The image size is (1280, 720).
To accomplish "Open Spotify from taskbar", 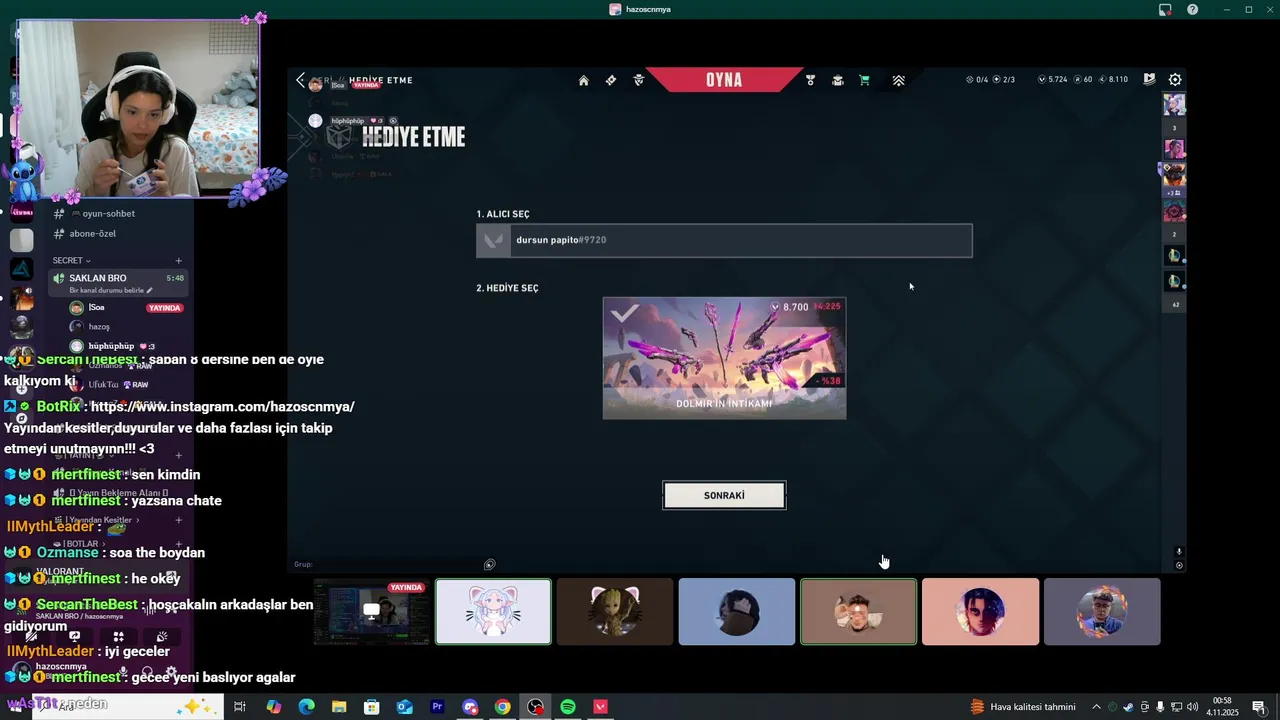I will (568, 707).
